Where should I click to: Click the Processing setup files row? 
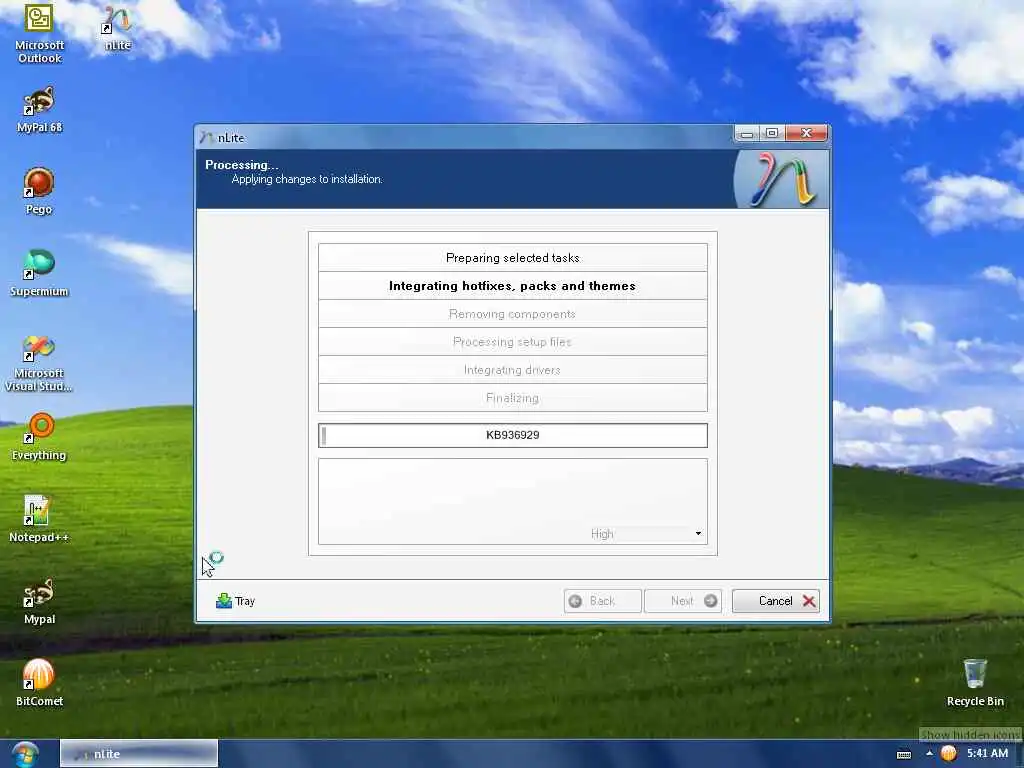pyautogui.click(x=513, y=342)
